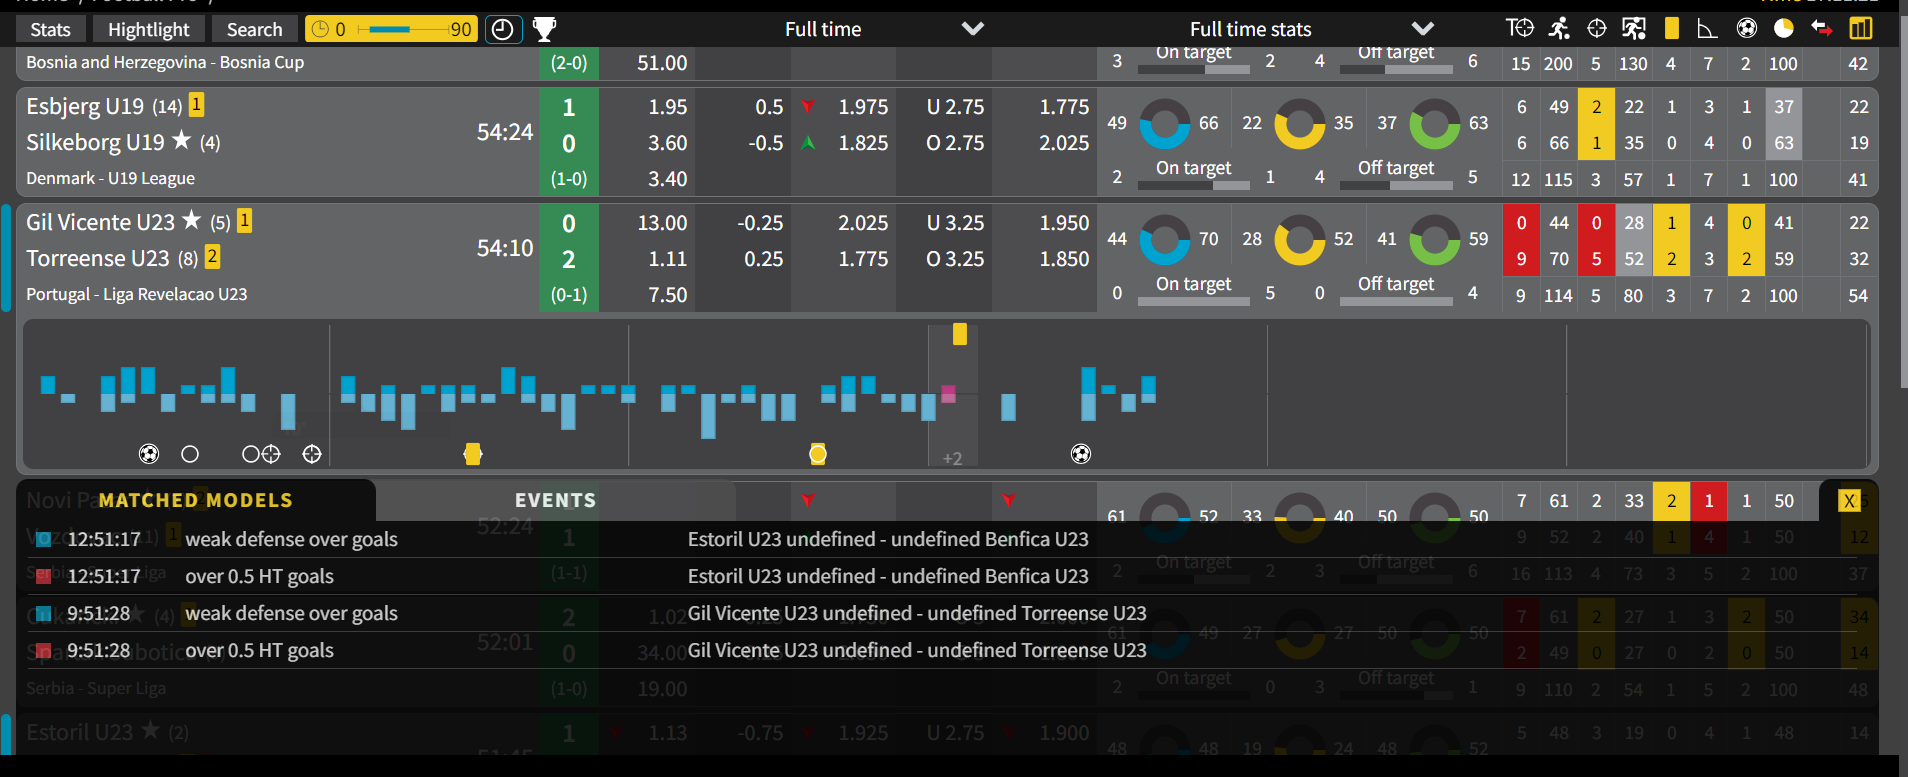Open the Full time stats dropdown
Screen dimensions: 1908x777
coord(1310,29)
